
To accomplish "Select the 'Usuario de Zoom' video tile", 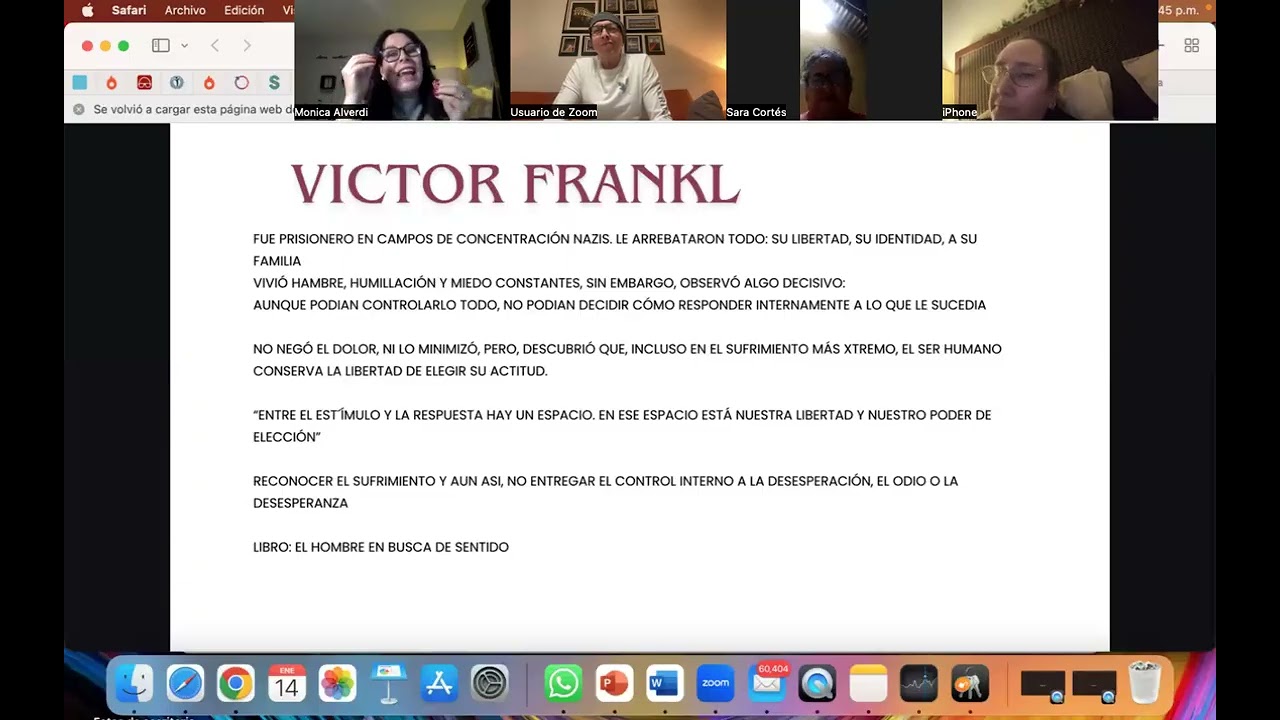I will pyautogui.click(x=618, y=60).
